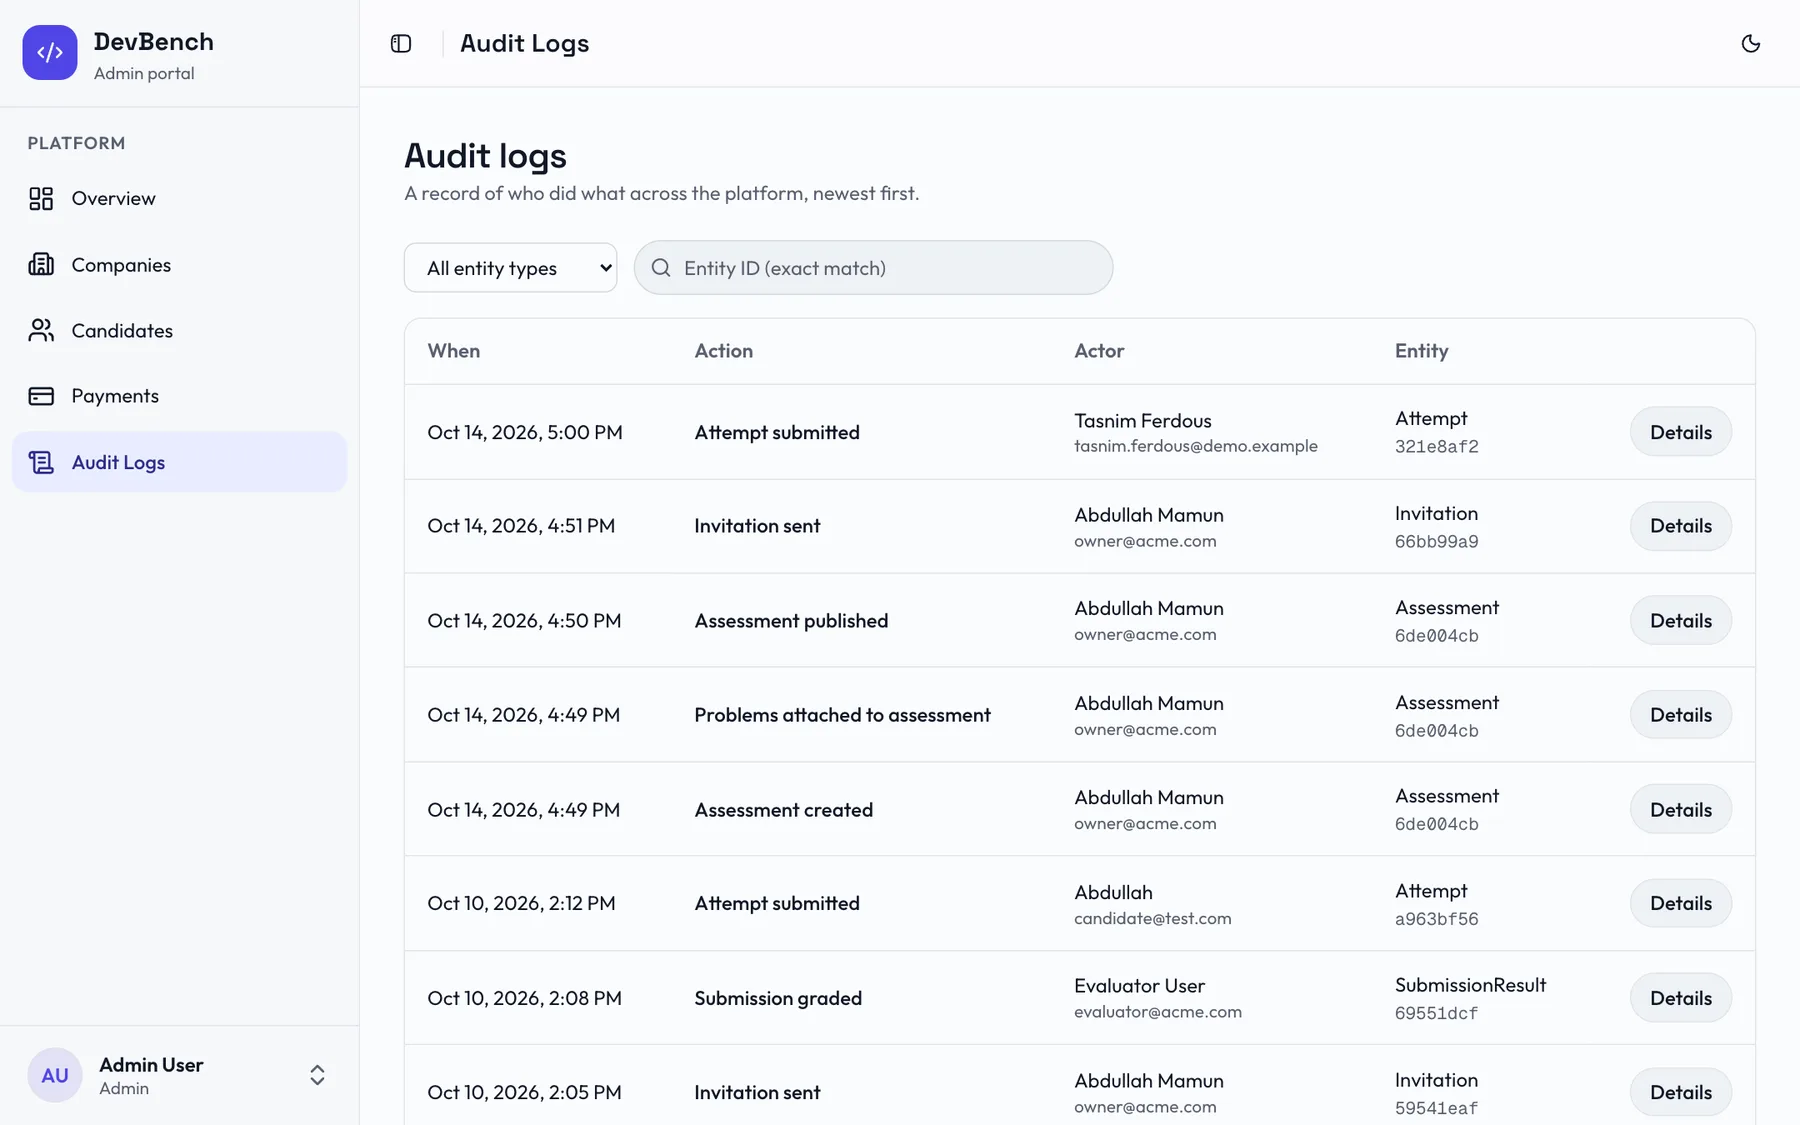The height and width of the screenshot is (1125, 1800).
Task: Open the Overview page
Action: [180, 198]
